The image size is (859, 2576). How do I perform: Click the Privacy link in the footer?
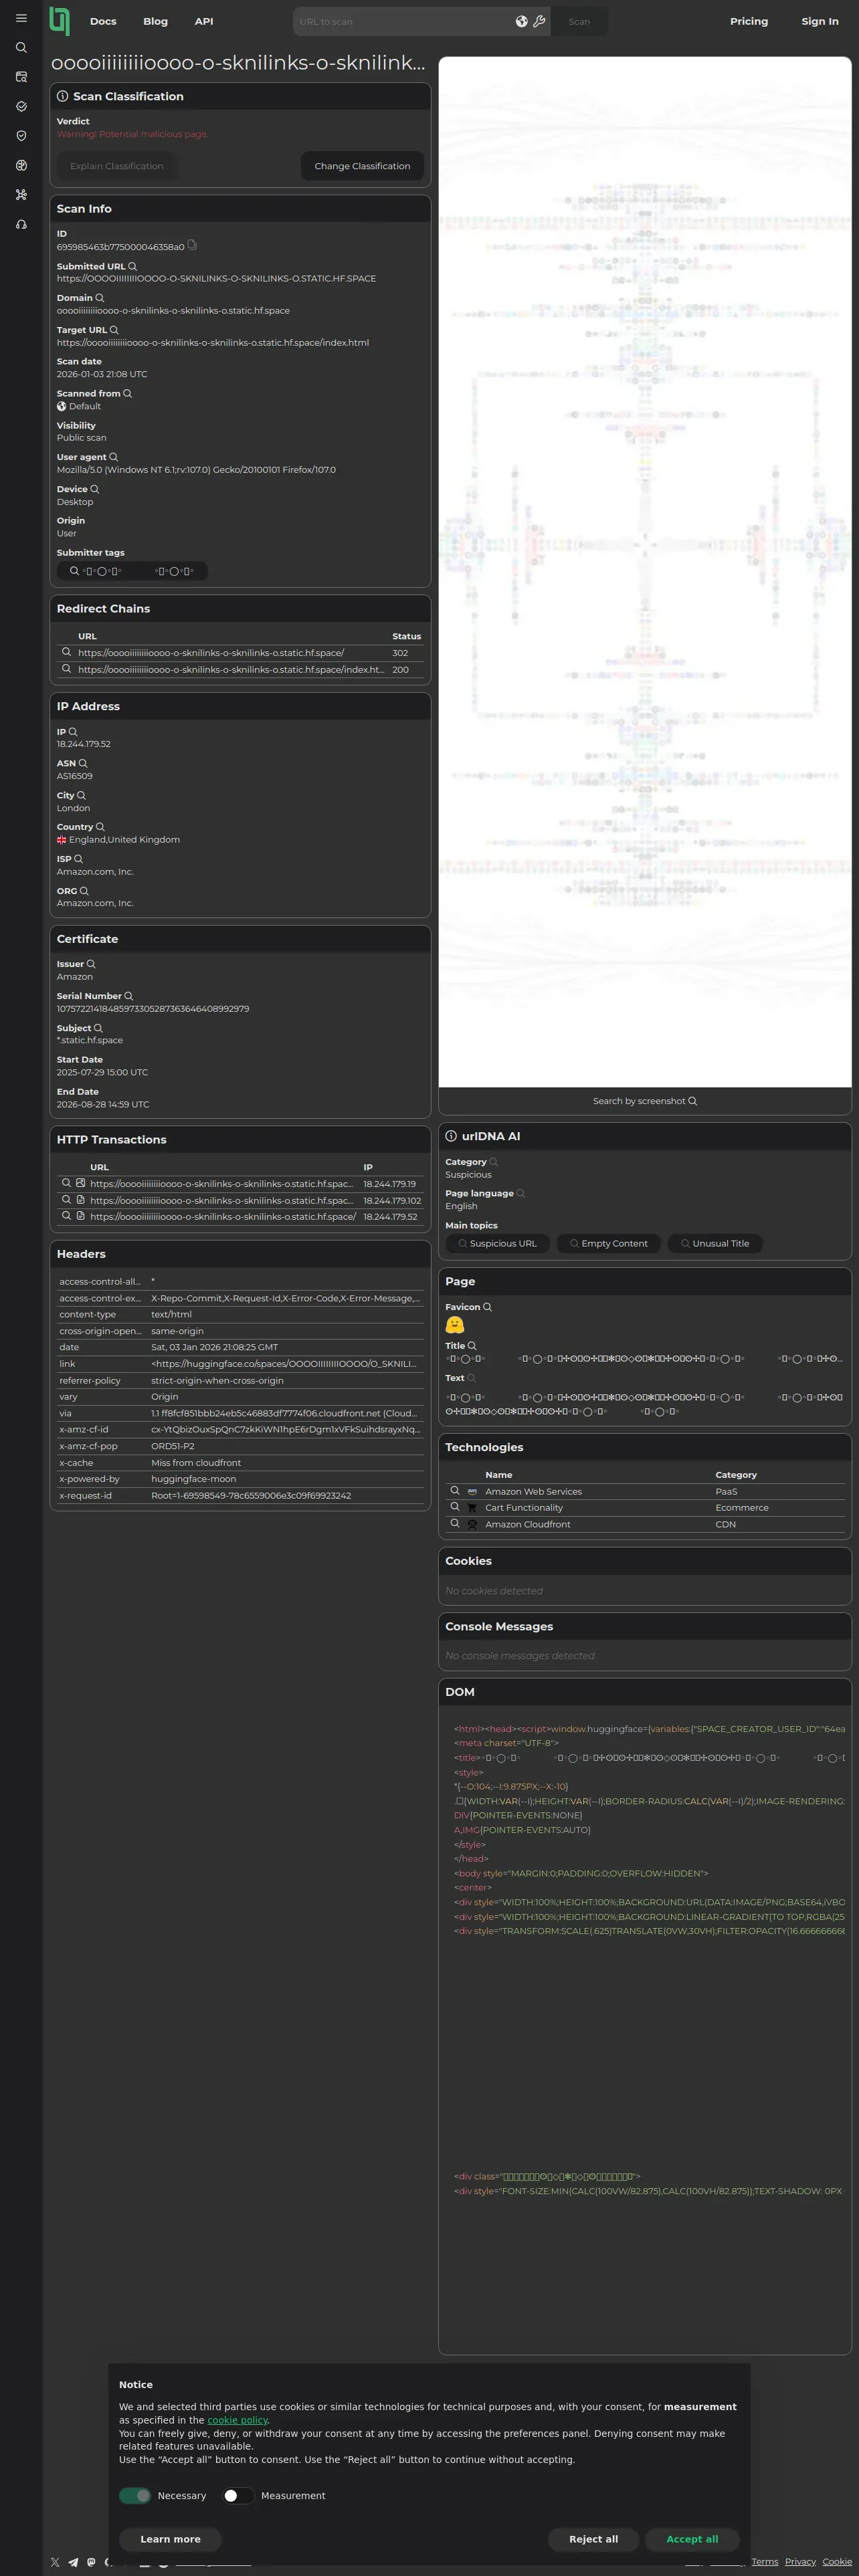tap(800, 2561)
